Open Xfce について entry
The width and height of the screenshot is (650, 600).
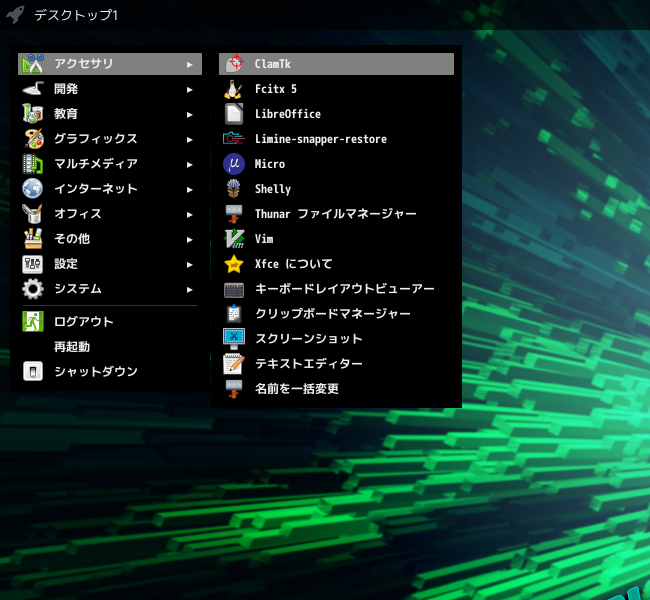tap(336, 264)
